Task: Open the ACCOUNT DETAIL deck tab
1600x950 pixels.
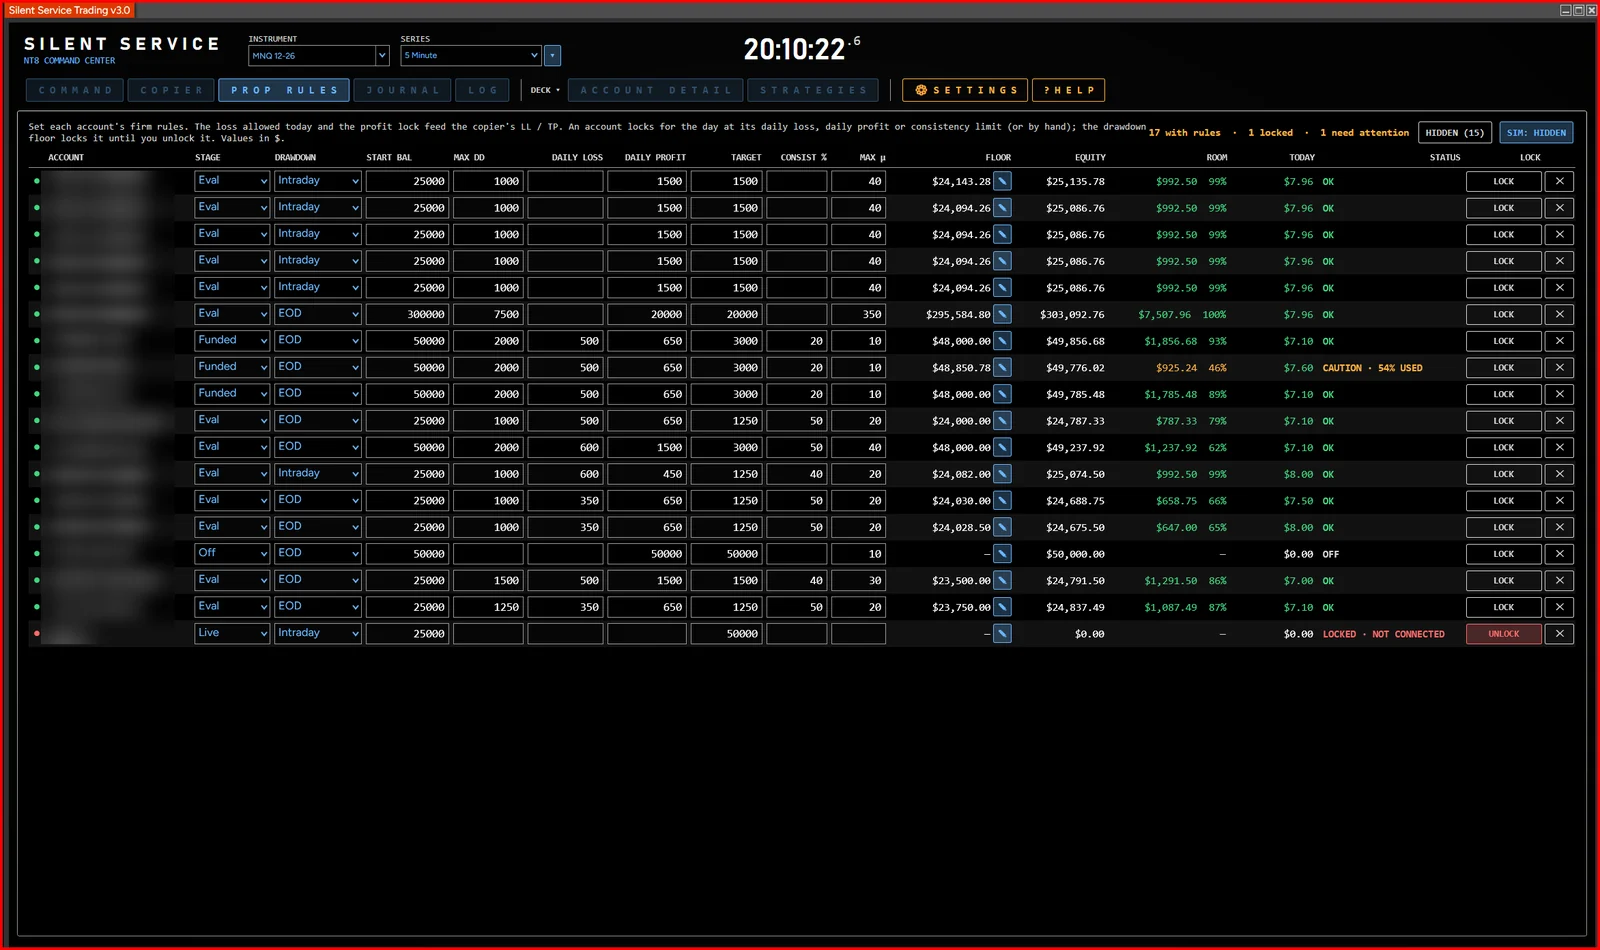Action: [656, 90]
